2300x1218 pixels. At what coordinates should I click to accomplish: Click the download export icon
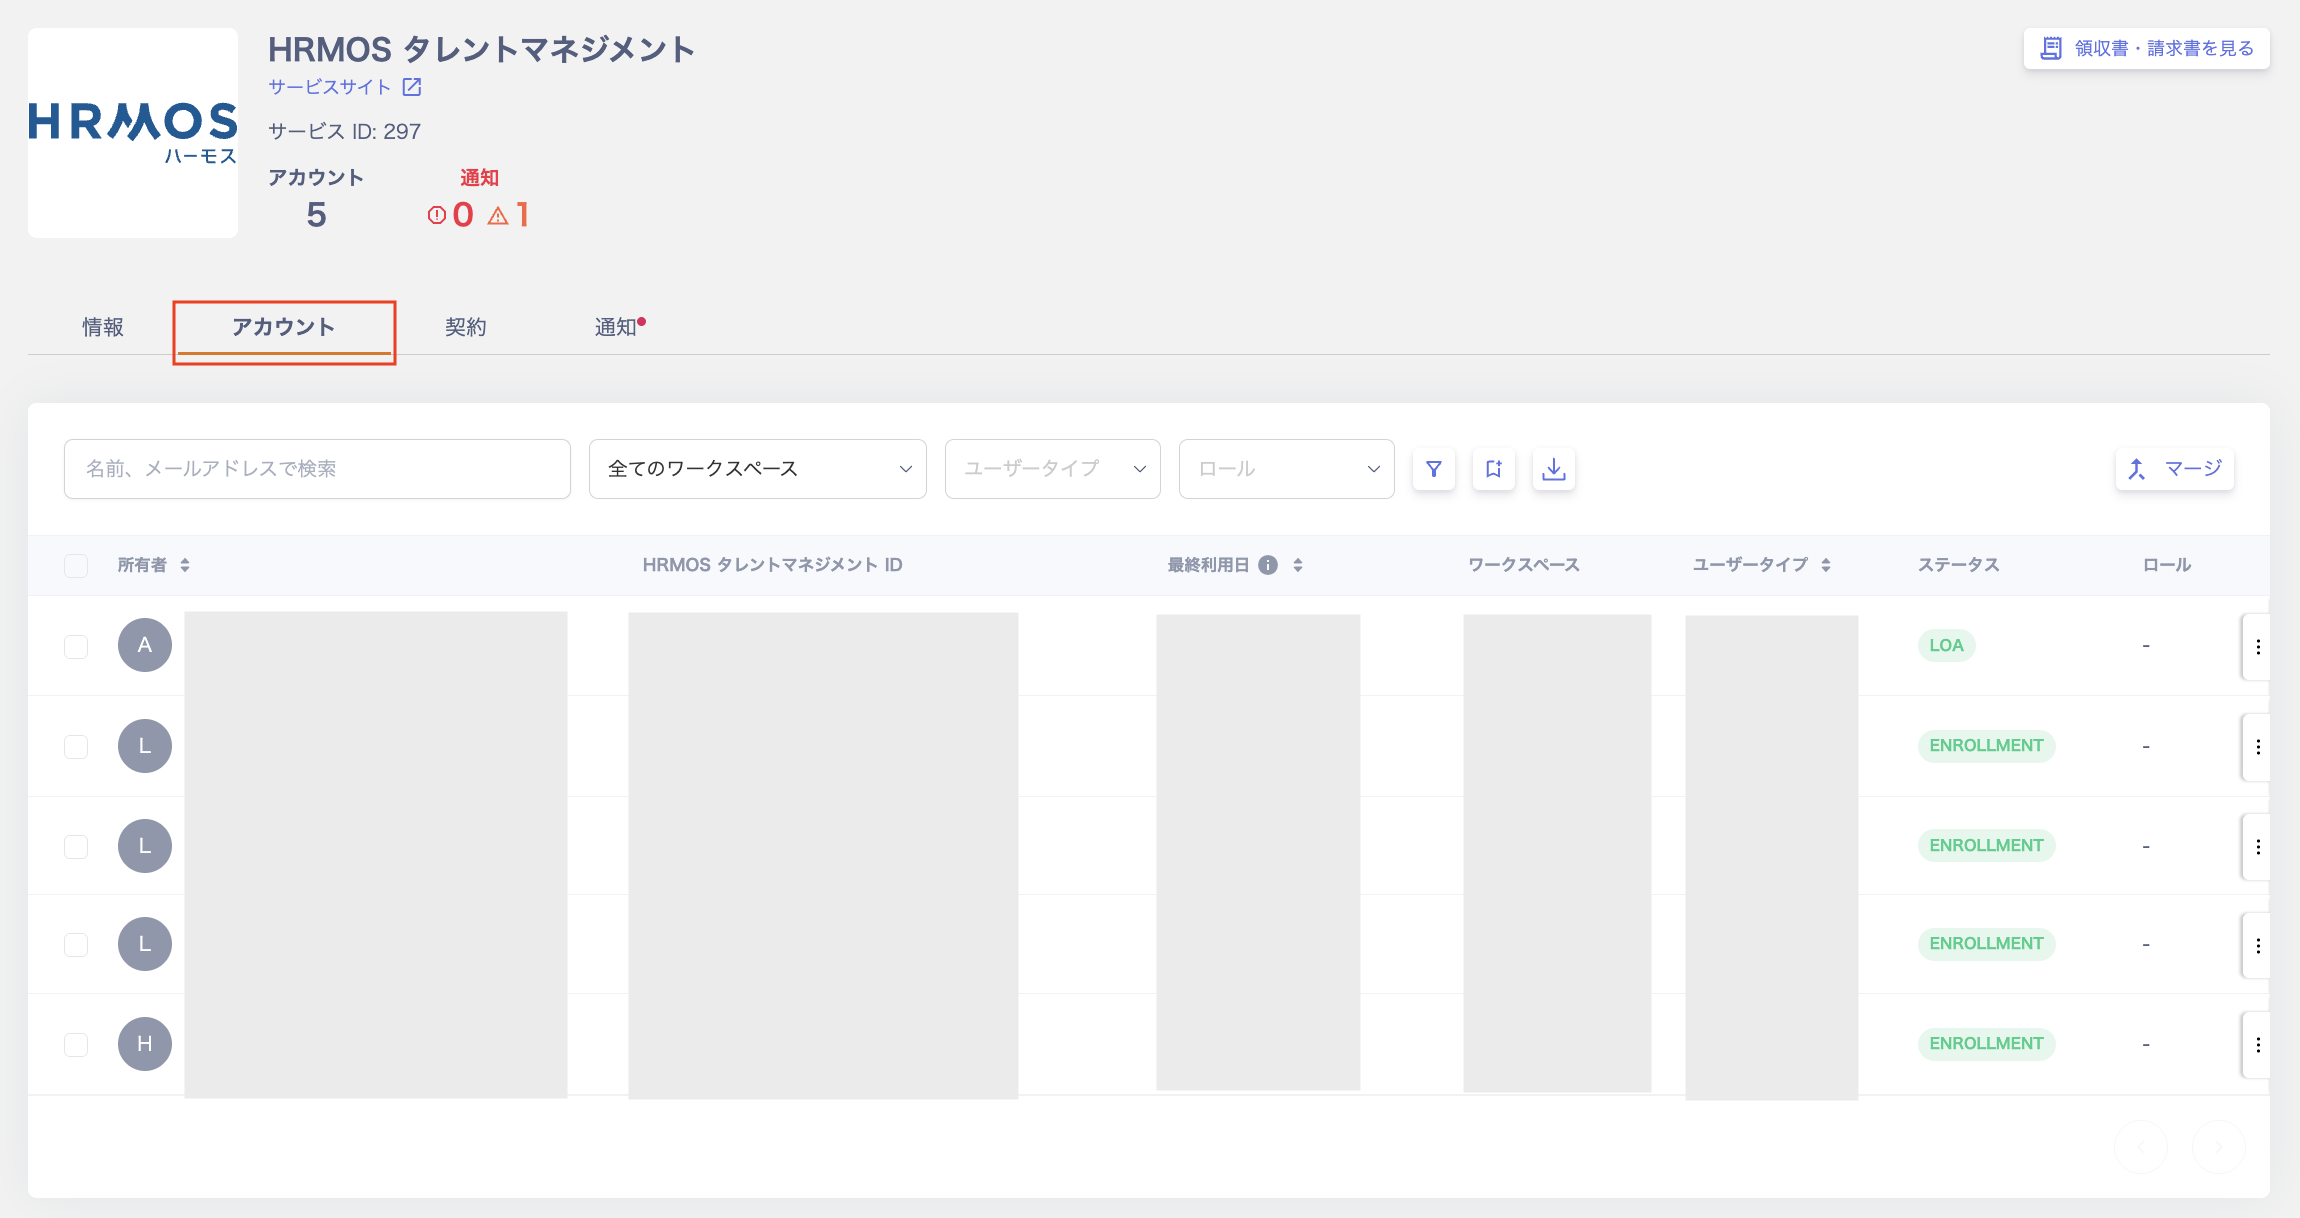pyautogui.click(x=1553, y=469)
